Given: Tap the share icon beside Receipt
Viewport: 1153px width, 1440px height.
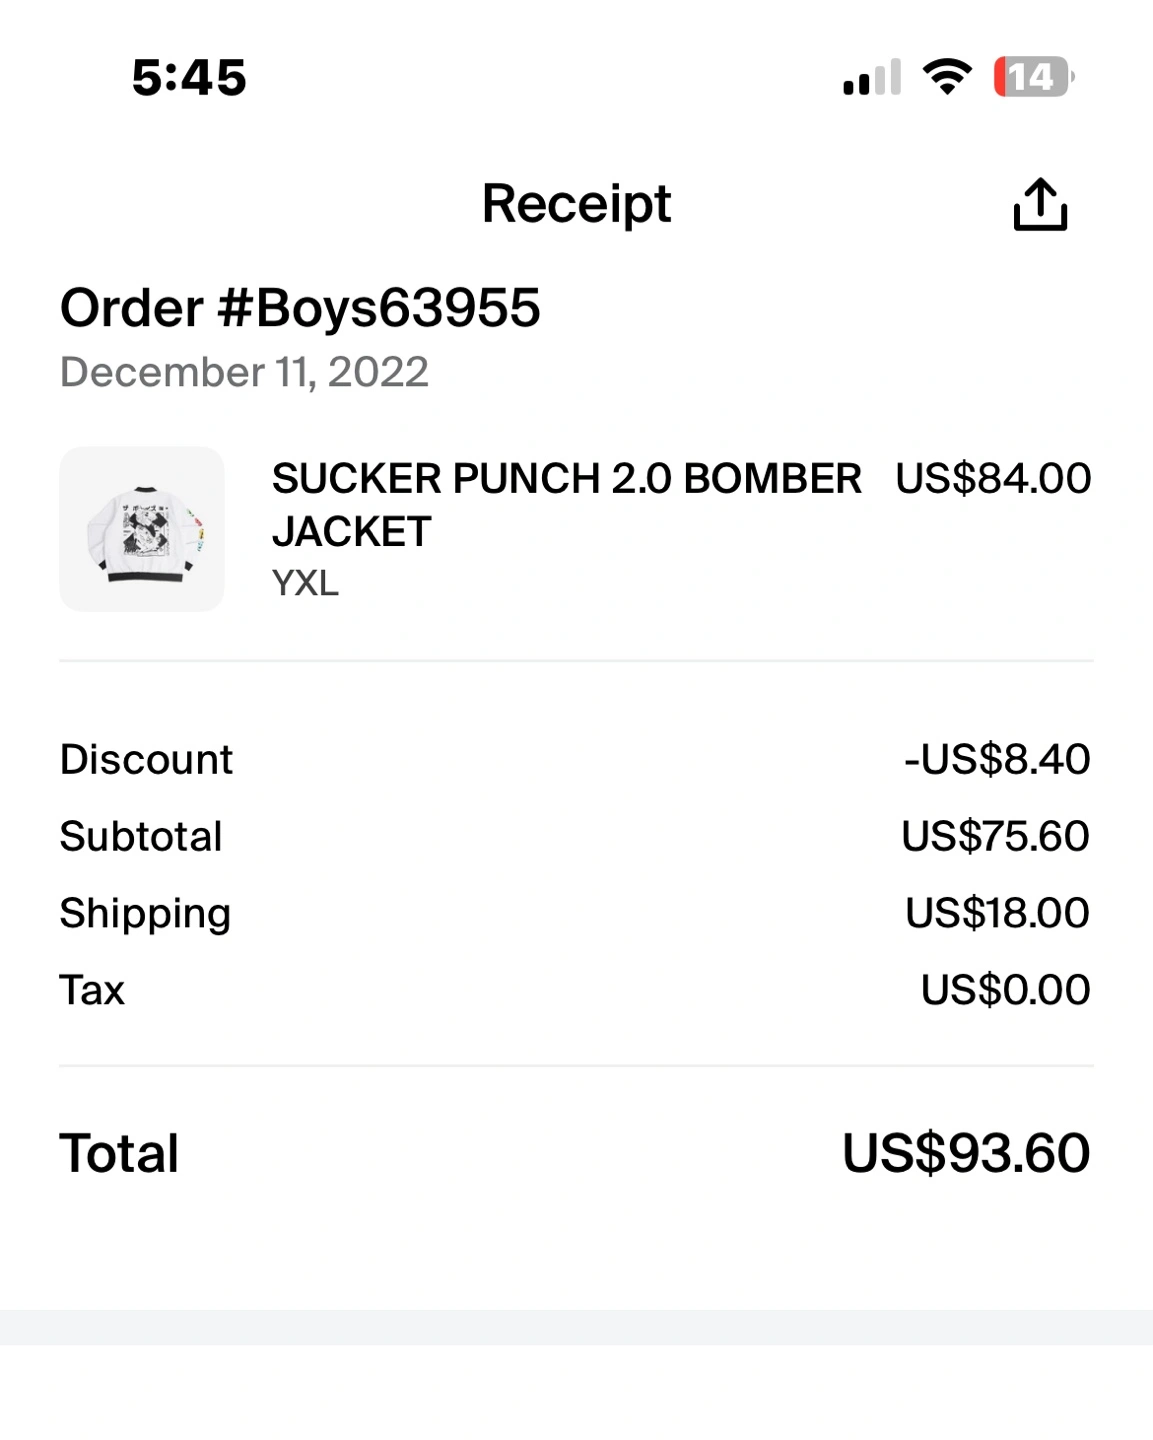Looking at the screenshot, I should (x=1040, y=205).
